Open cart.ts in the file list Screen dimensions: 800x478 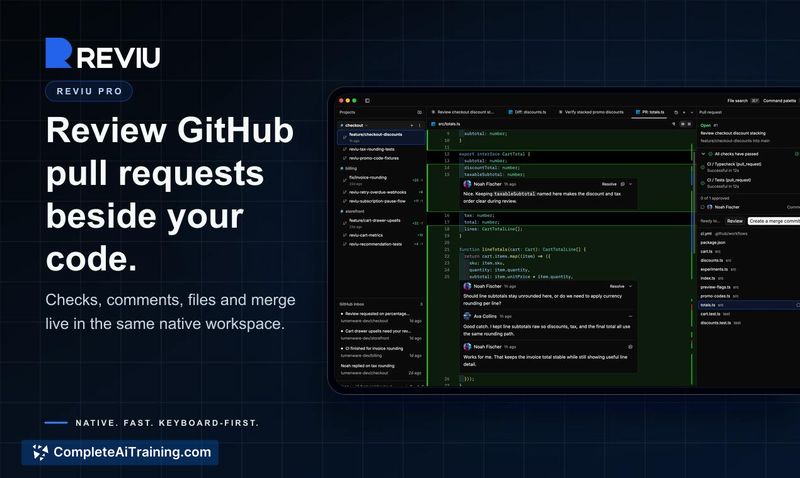(706, 251)
